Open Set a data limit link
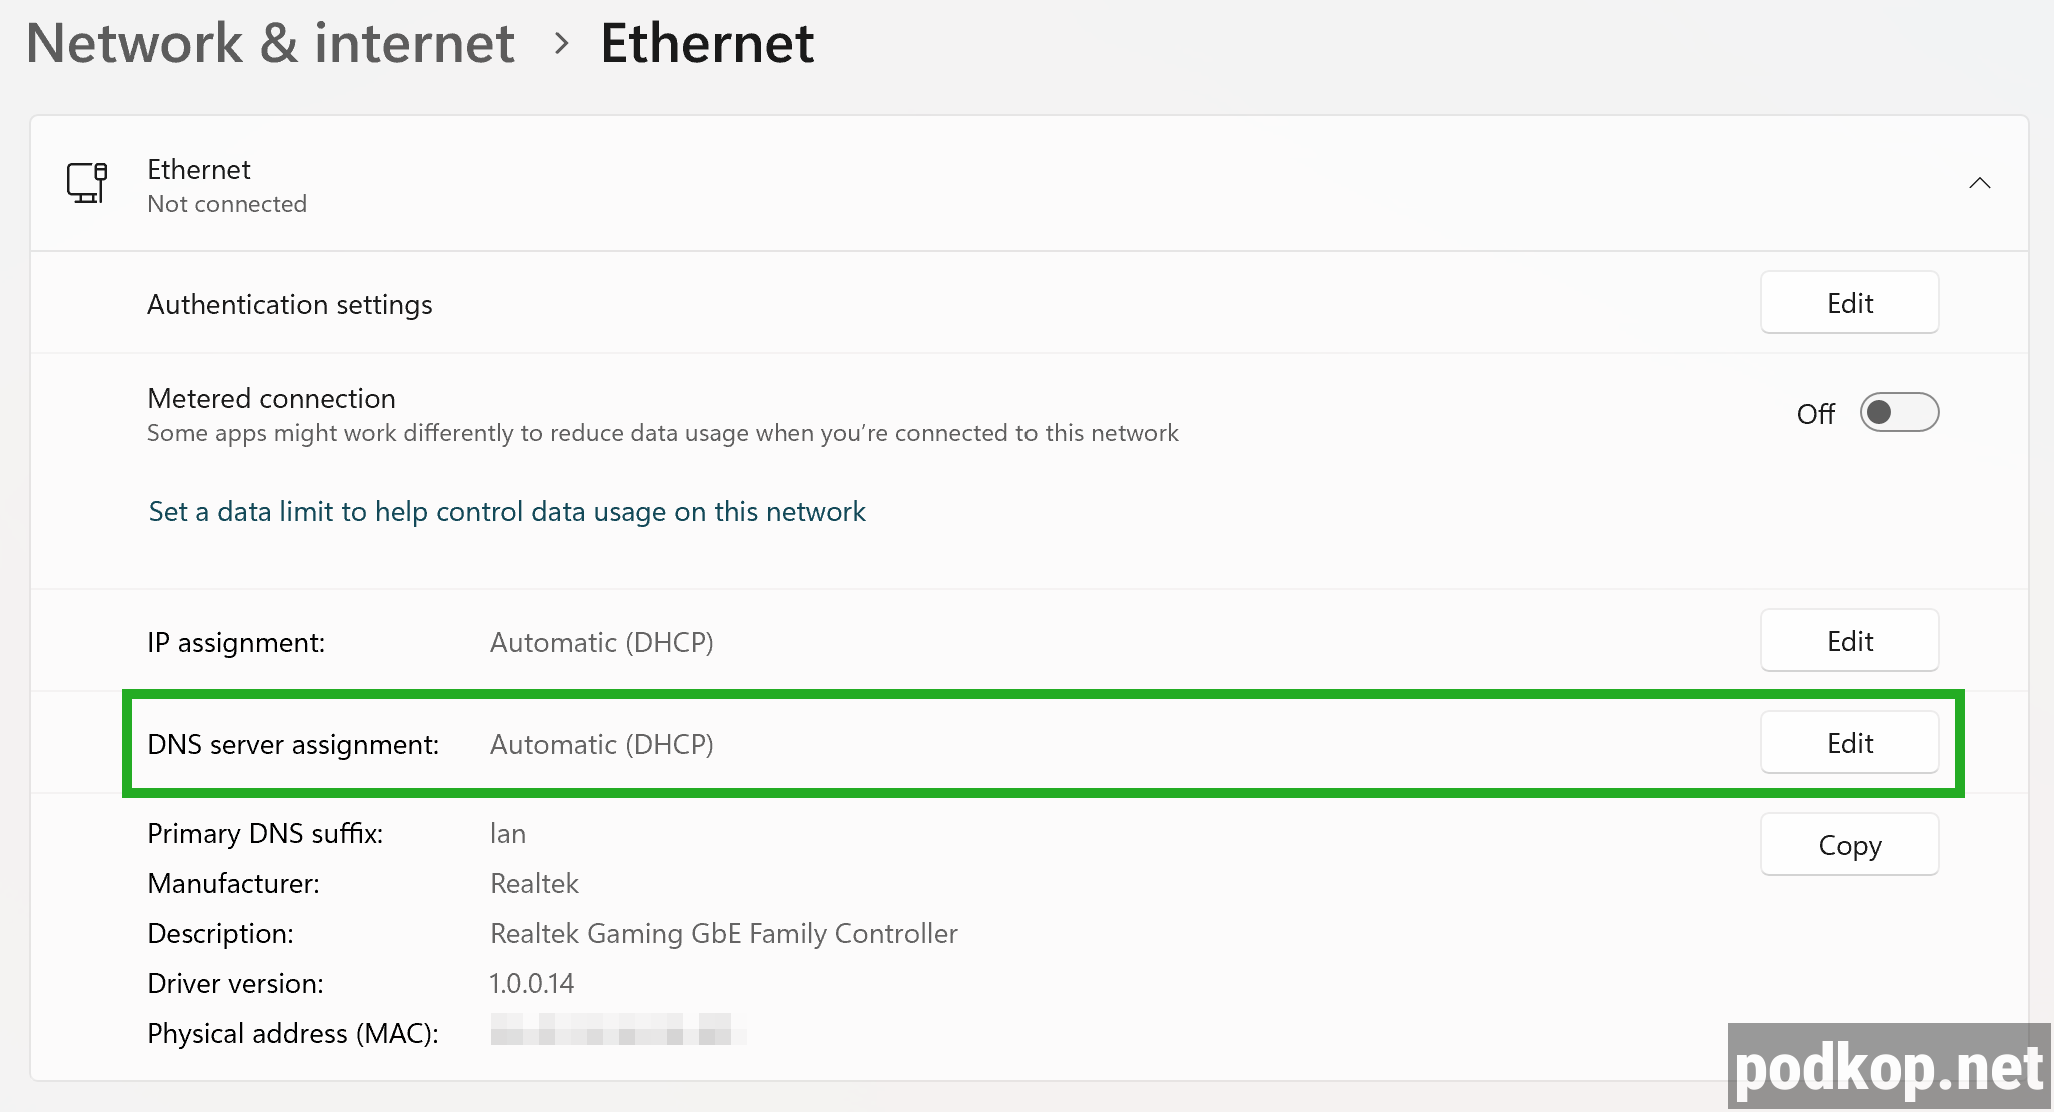This screenshot has width=2054, height=1112. 506,511
